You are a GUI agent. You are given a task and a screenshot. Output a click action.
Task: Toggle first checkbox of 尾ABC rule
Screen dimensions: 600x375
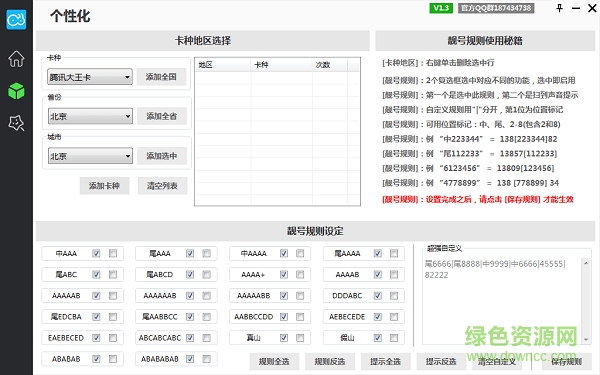pyautogui.click(x=96, y=274)
